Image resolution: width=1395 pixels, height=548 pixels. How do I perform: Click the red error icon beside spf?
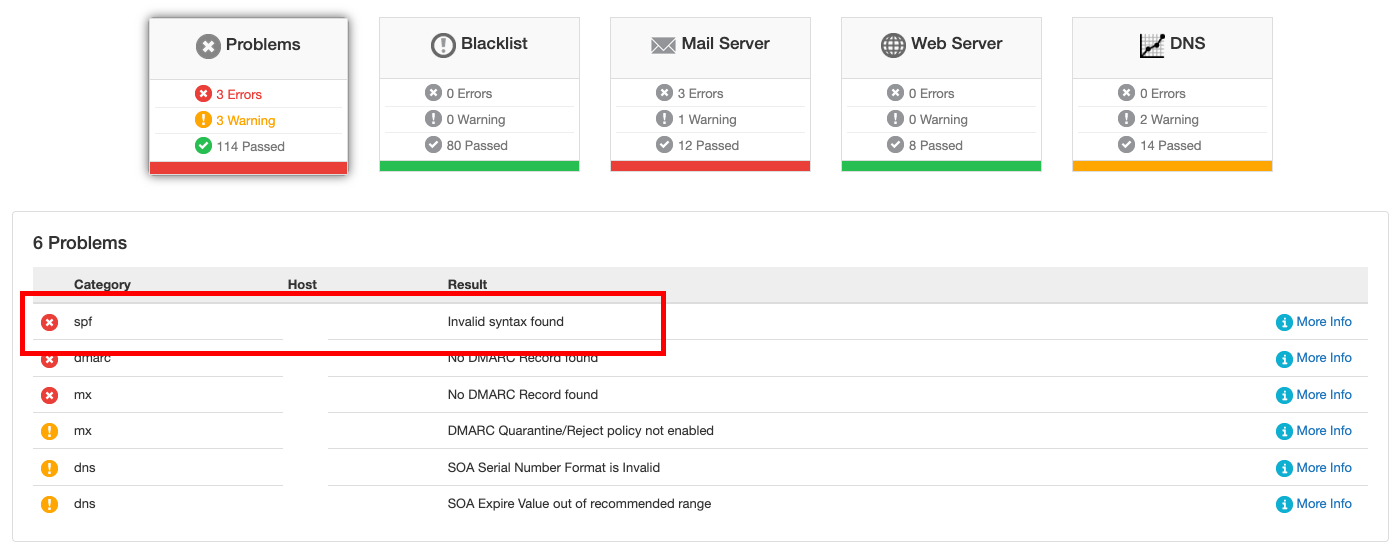point(49,322)
